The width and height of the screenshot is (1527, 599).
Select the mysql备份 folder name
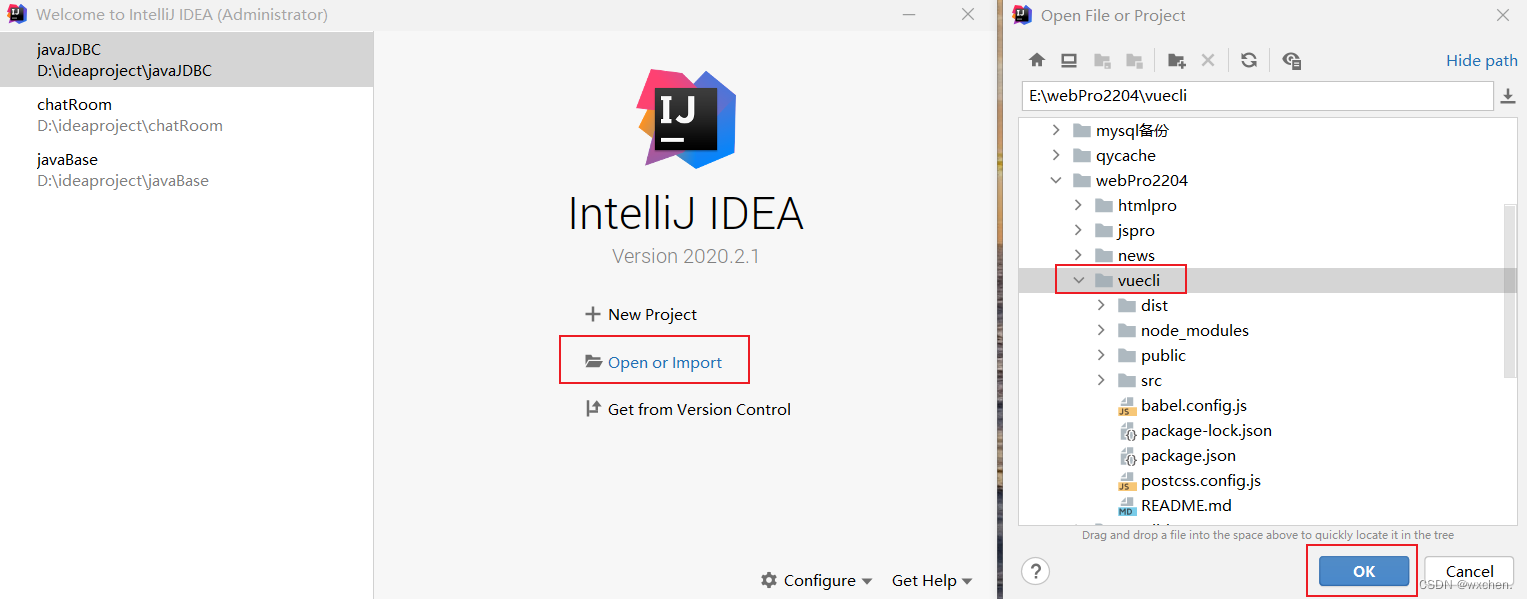[1132, 130]
